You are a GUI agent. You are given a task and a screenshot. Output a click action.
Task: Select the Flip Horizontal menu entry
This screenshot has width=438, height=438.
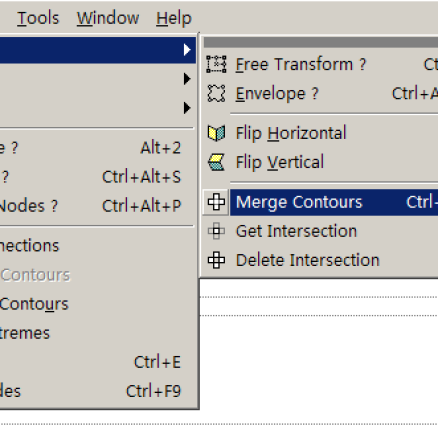click(x=320, y=133)
